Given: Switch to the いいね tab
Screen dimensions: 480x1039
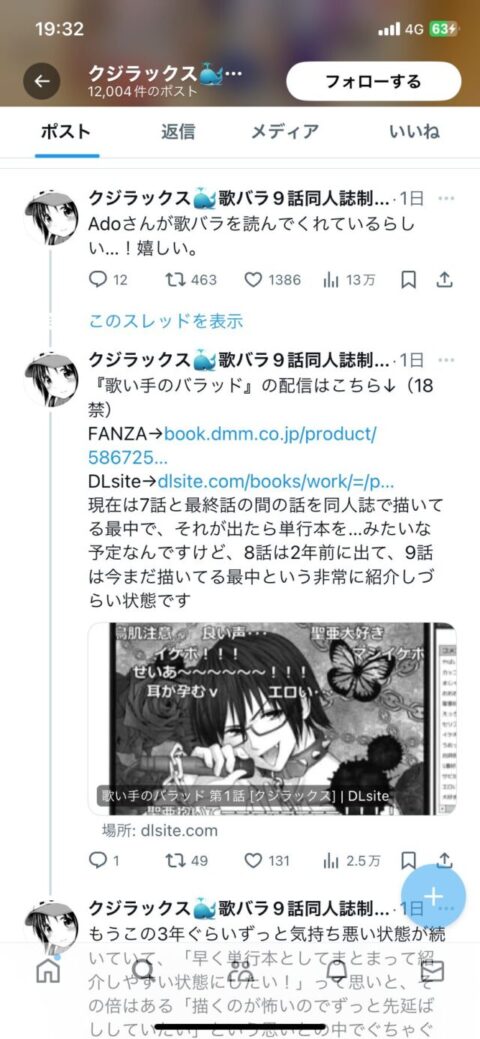Looking at the screenshot, I should point(414,131).
